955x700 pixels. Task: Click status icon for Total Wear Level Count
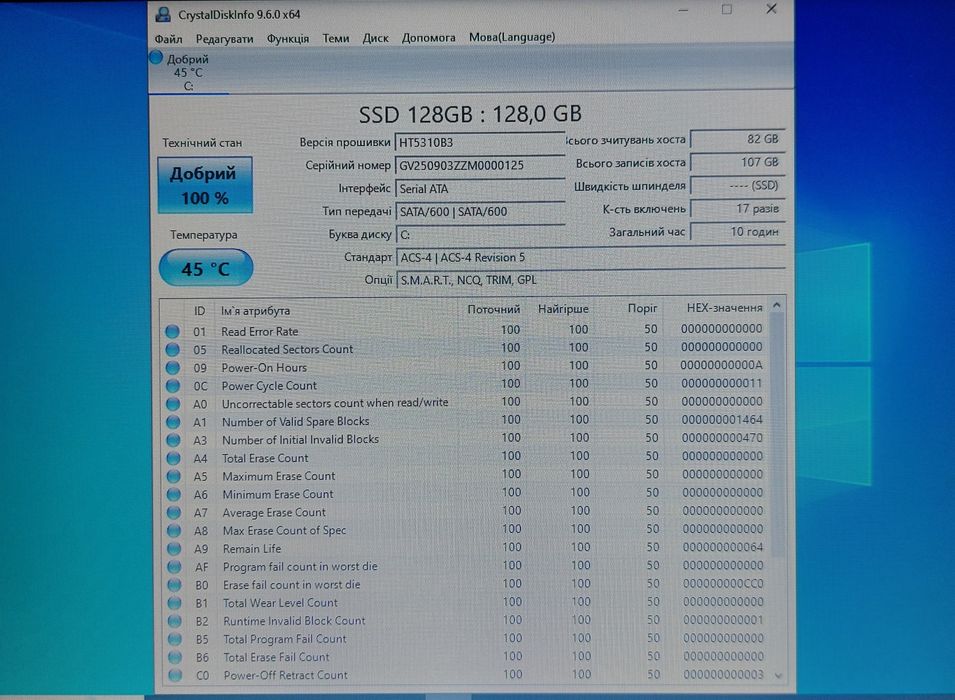pos(175,603)
